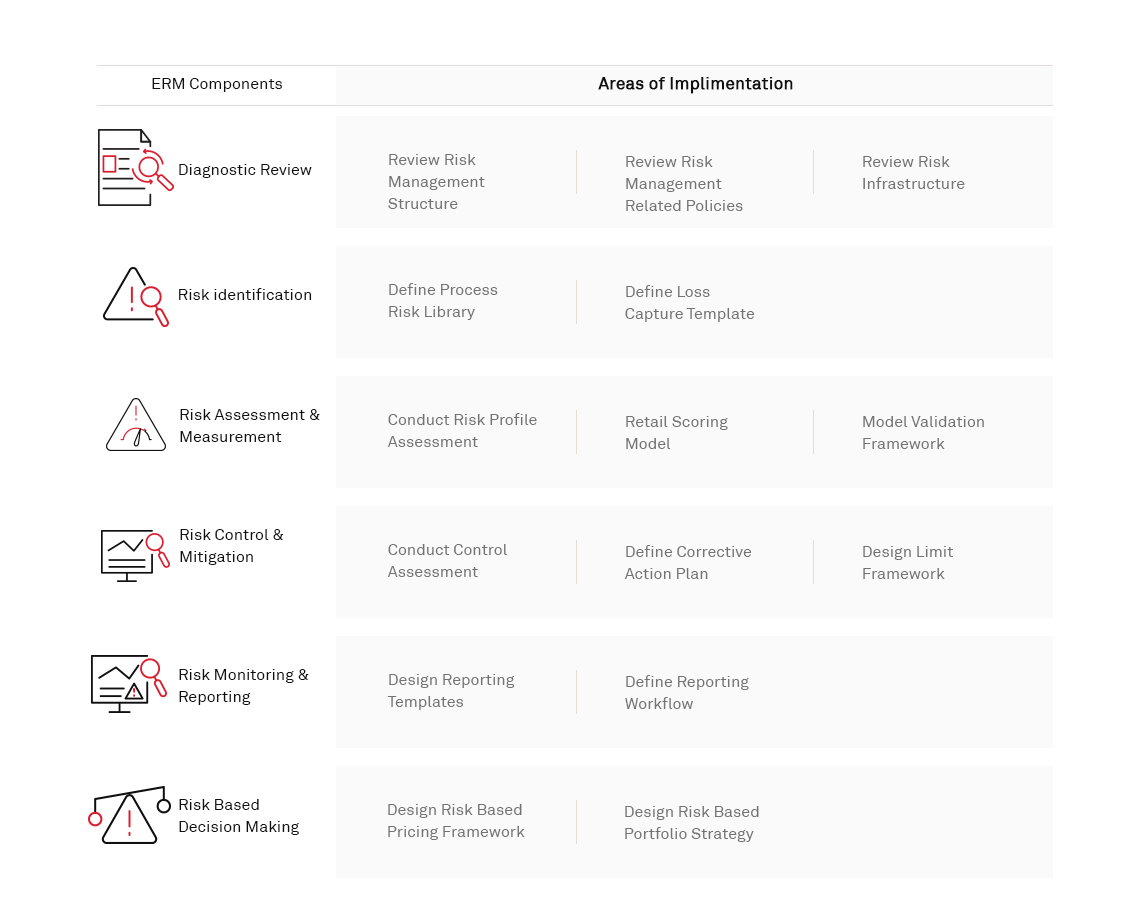Viewport: 1140px width, 924px height.
Task: Click Conduct Risk Profile Assessment
Action: click(x=462, y=431)
